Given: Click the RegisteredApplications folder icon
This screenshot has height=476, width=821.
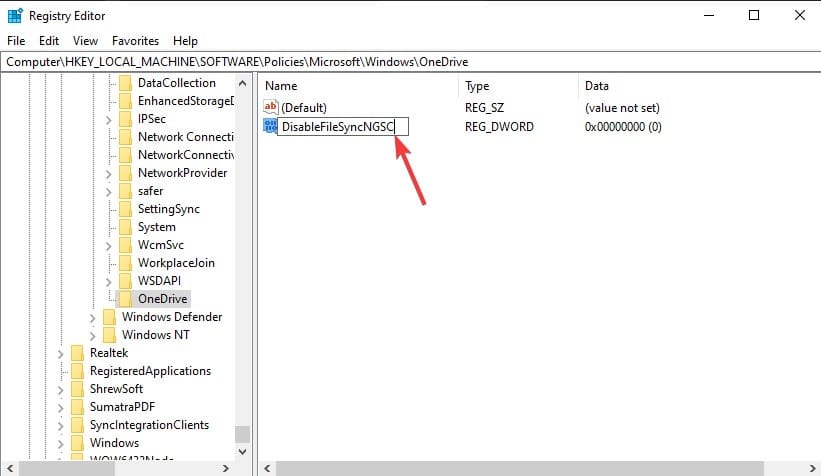Looking at the screenshot, I should pyautogui.click(x=77, y=371).
